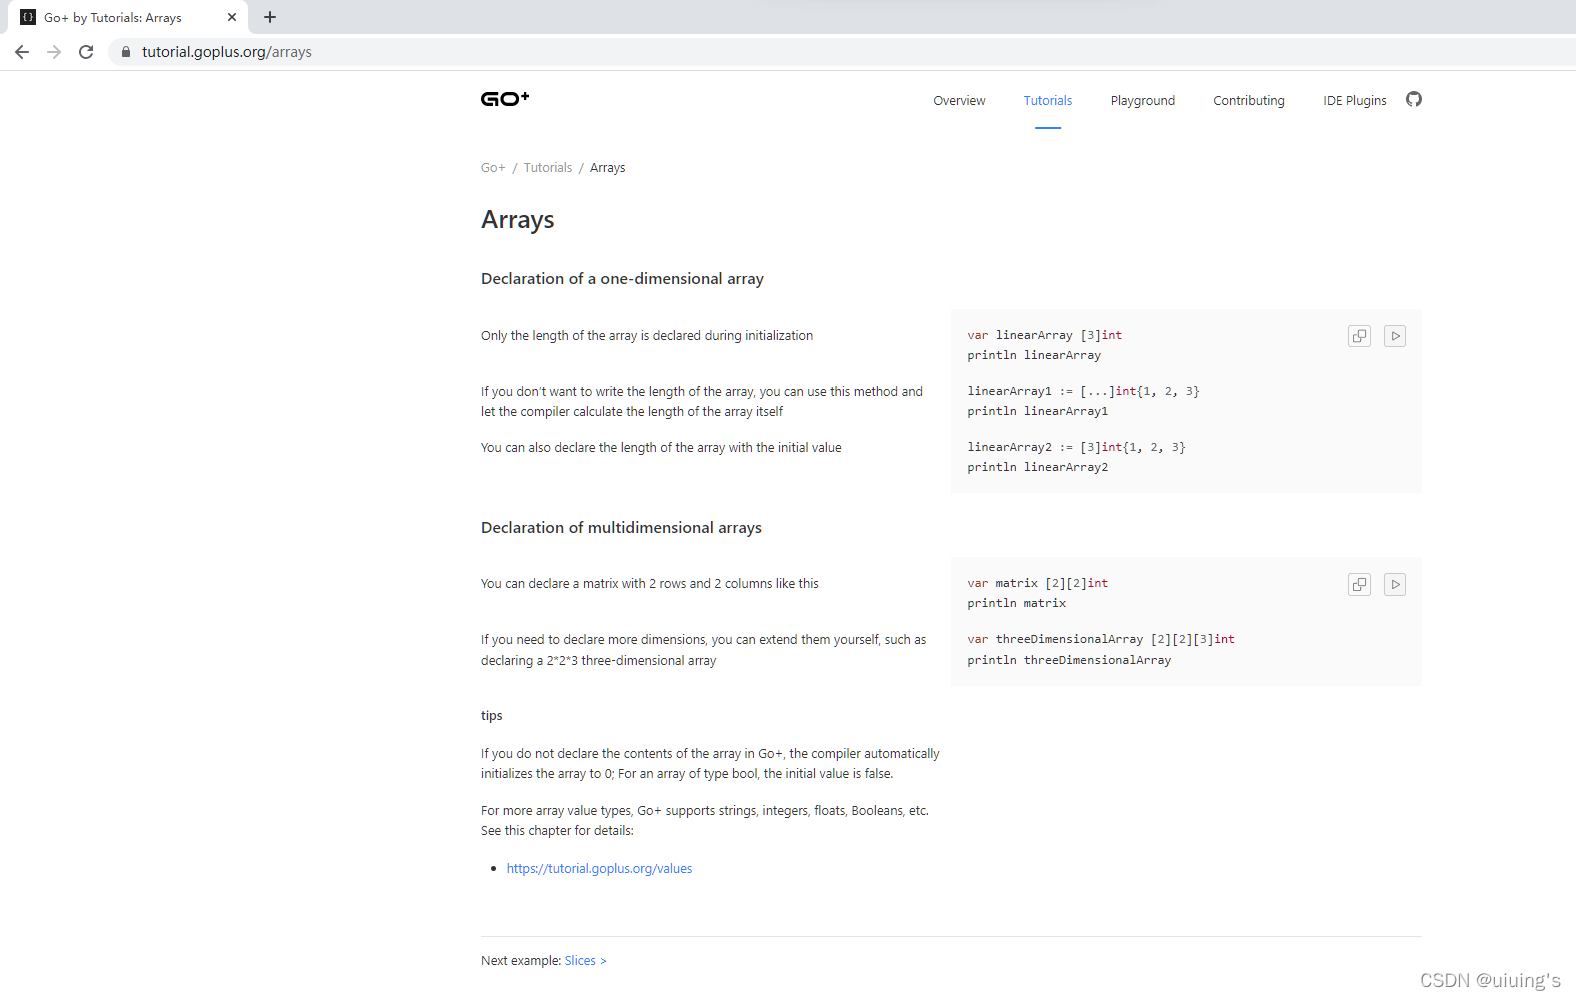Image resolution: width=1576 pixels, height=1000 pixels.
Task: Click the 'linearArray2 := [3]int{1, 2, 3}' code line
Action: tap(1076, 448)
